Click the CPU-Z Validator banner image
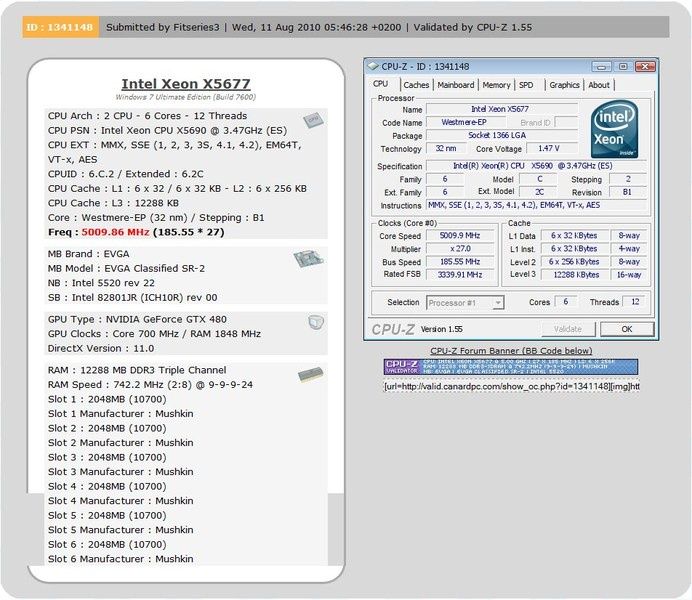 [511, 367]
